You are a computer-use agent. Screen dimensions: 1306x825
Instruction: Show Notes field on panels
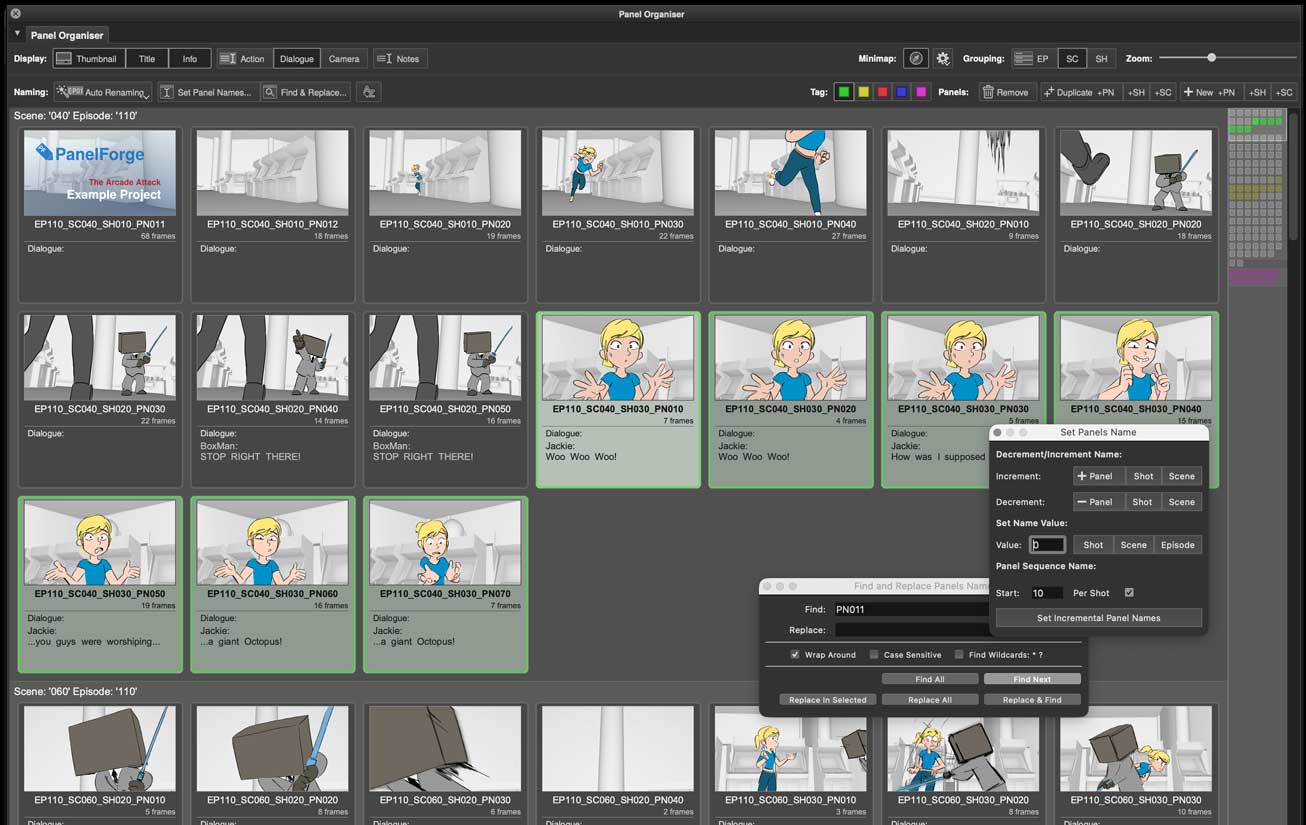coord(400,59)
